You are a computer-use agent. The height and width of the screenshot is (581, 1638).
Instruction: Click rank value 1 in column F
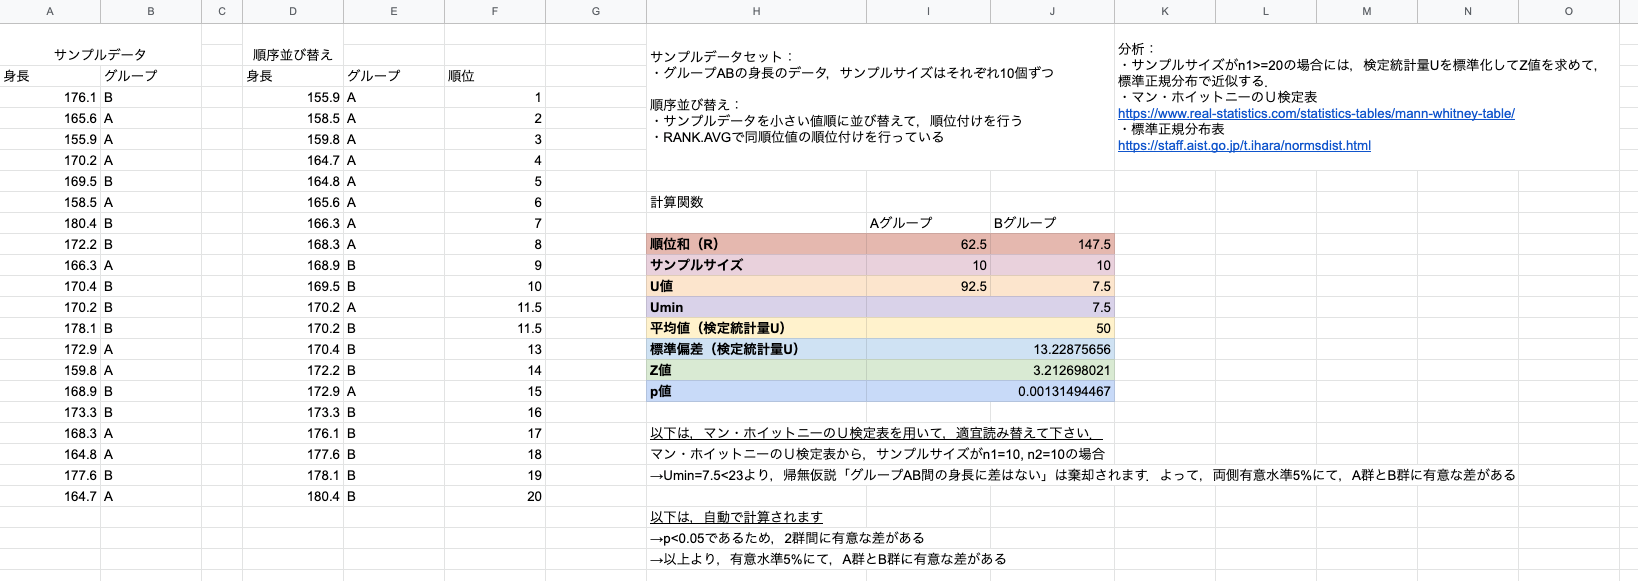[495, 97]
